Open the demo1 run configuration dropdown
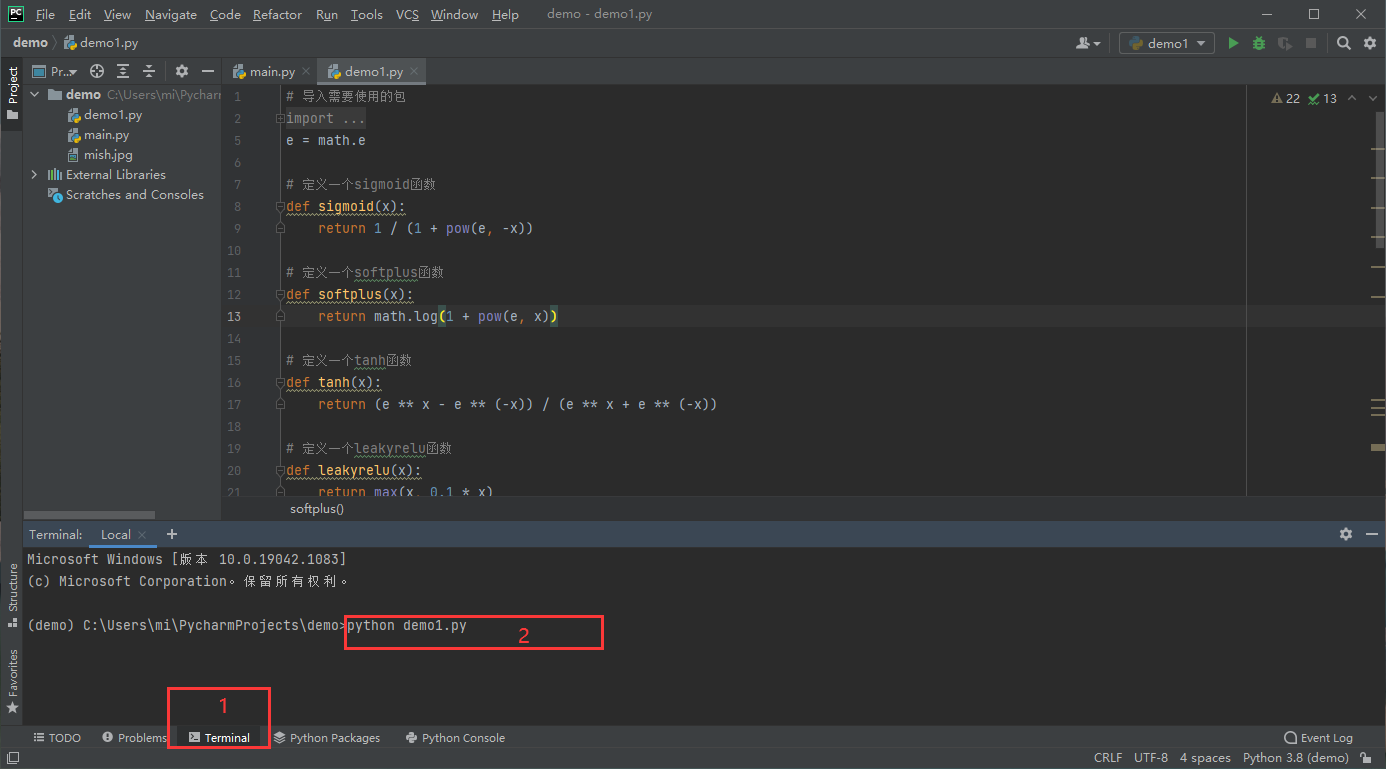This screenshot has height=769, width=1386. pos(1166,43)
